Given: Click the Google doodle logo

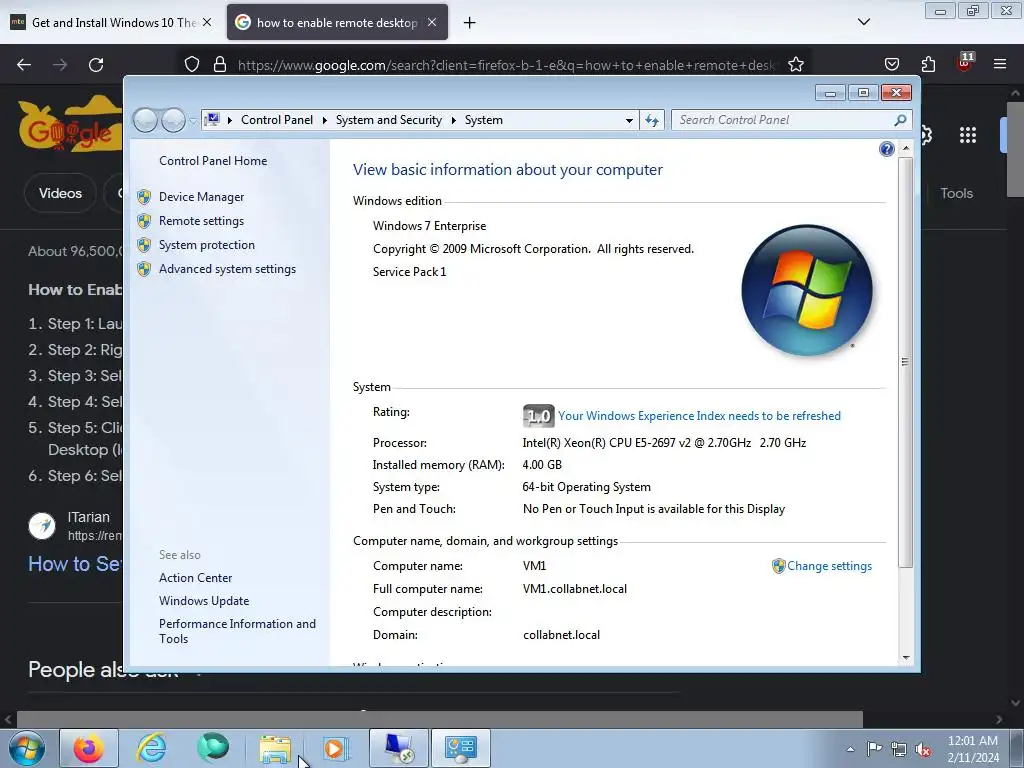Looking at the screenshot, I should 71,124.
